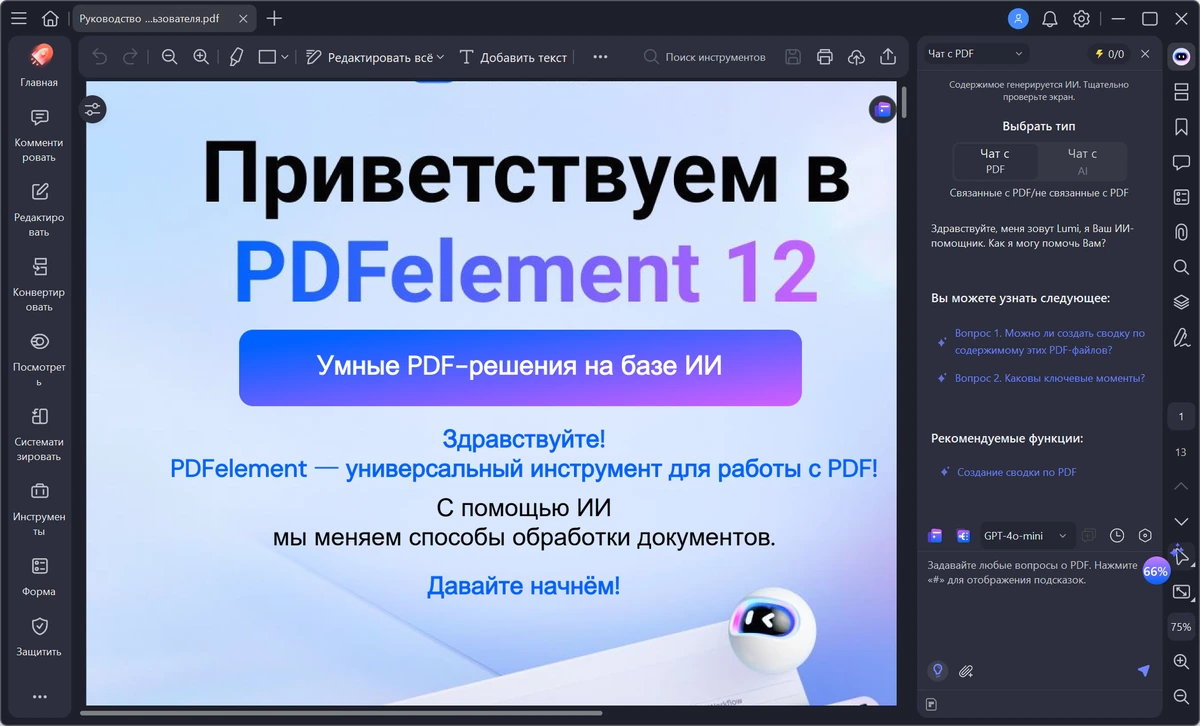Open a new tab with plus
1200x726 pixels.
(274, 18)
